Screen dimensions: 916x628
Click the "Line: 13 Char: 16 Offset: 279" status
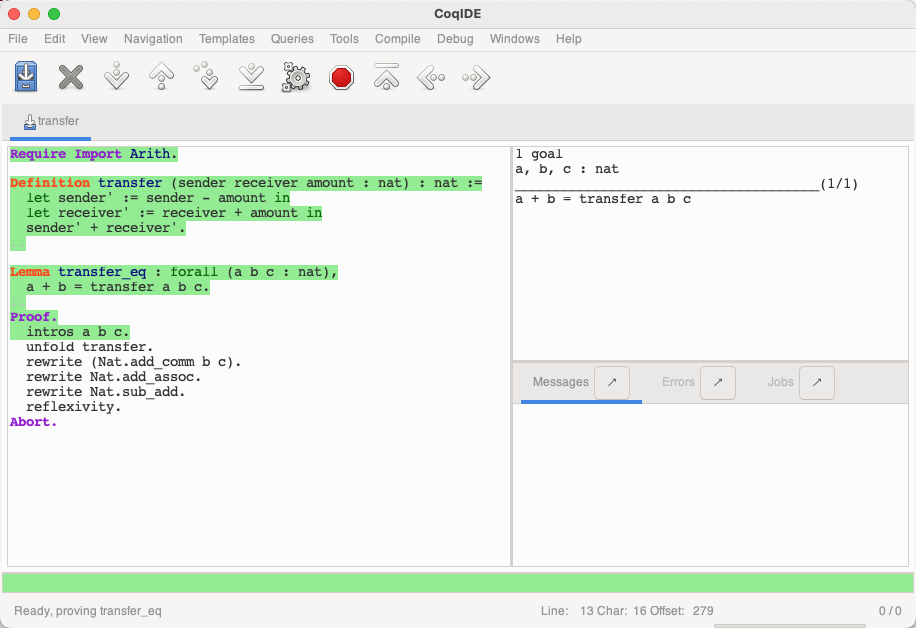(627, 611)
